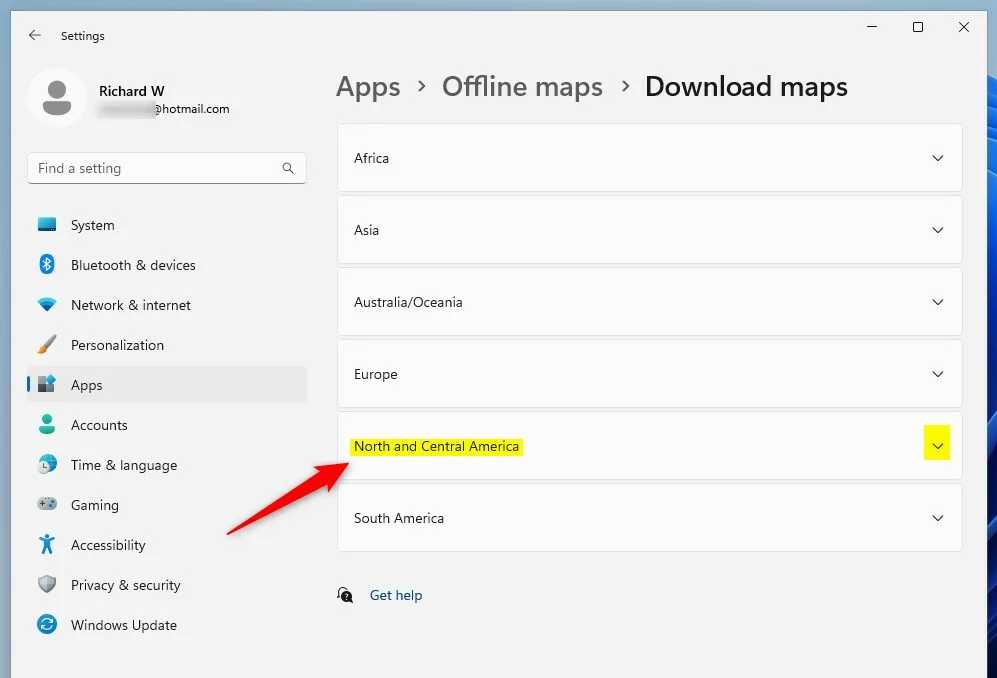
Task: Expand the Europe maps section
Action: pyautogui.click(x=937, y=374)
